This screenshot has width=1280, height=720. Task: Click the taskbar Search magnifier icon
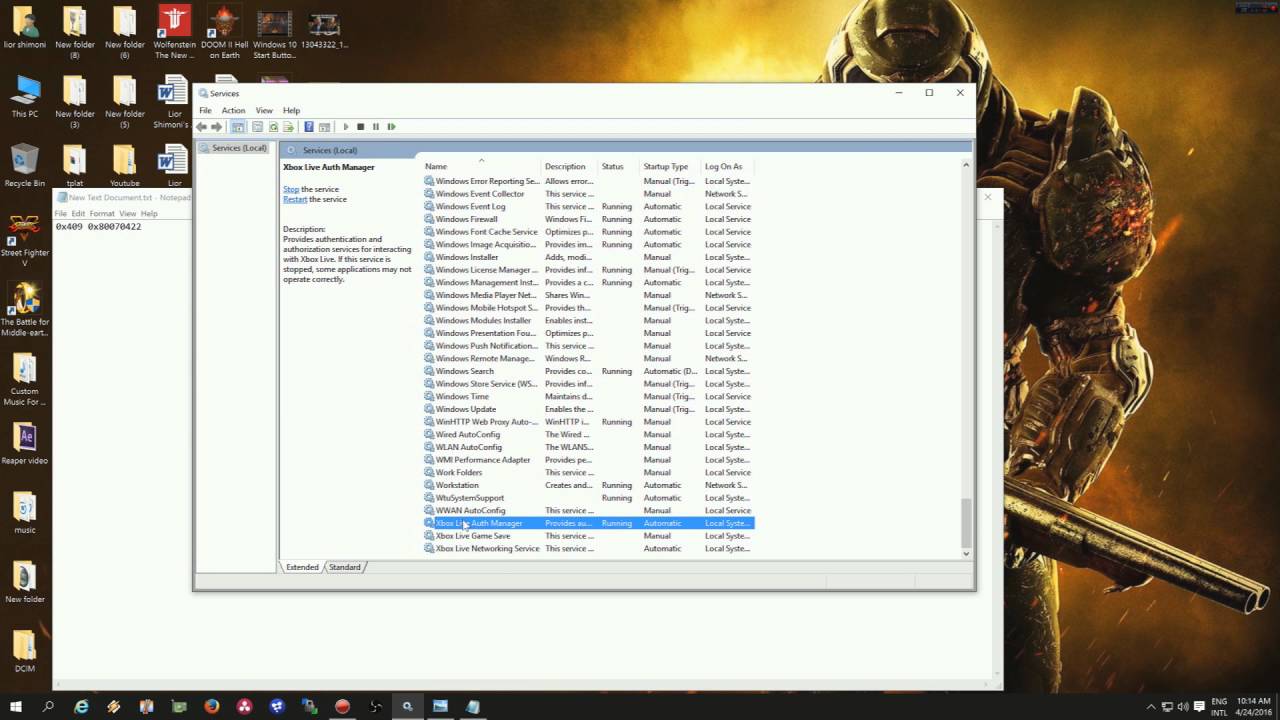(48, 707)
